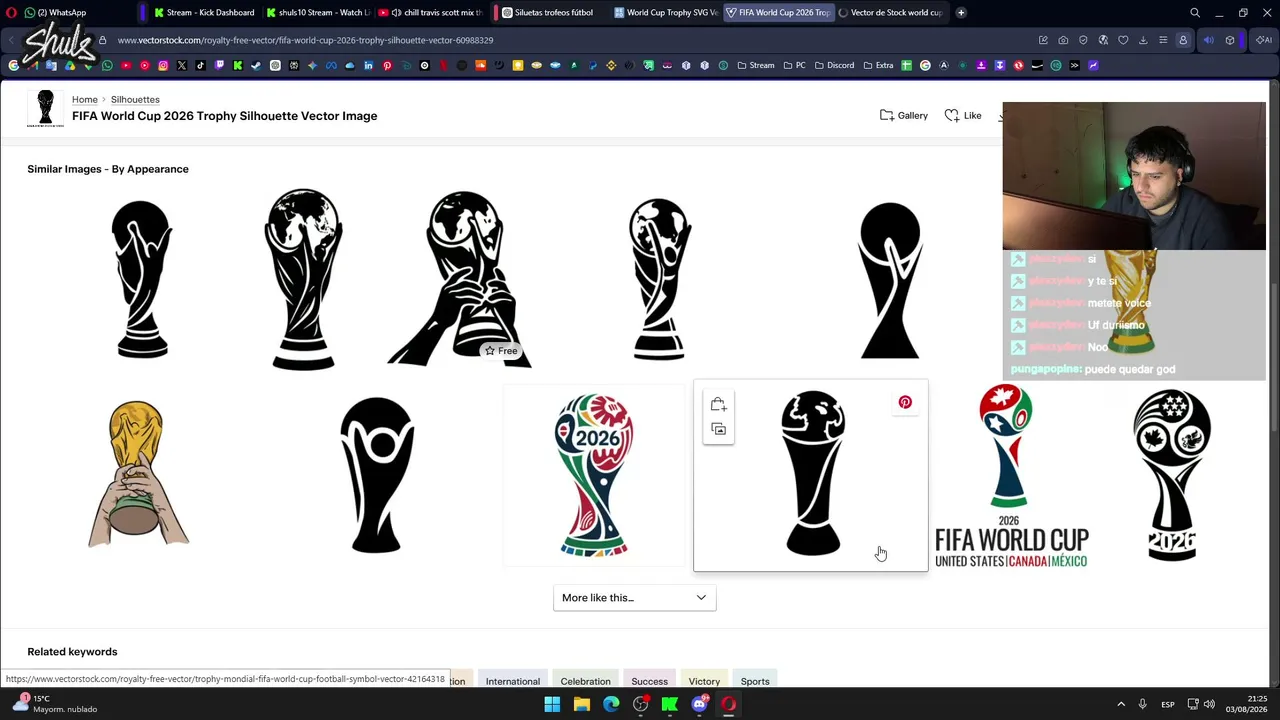This screenshot has width=1280, height=720.
Task: Open Opera browser taskbar icon
Action: (x=729, y=704)
